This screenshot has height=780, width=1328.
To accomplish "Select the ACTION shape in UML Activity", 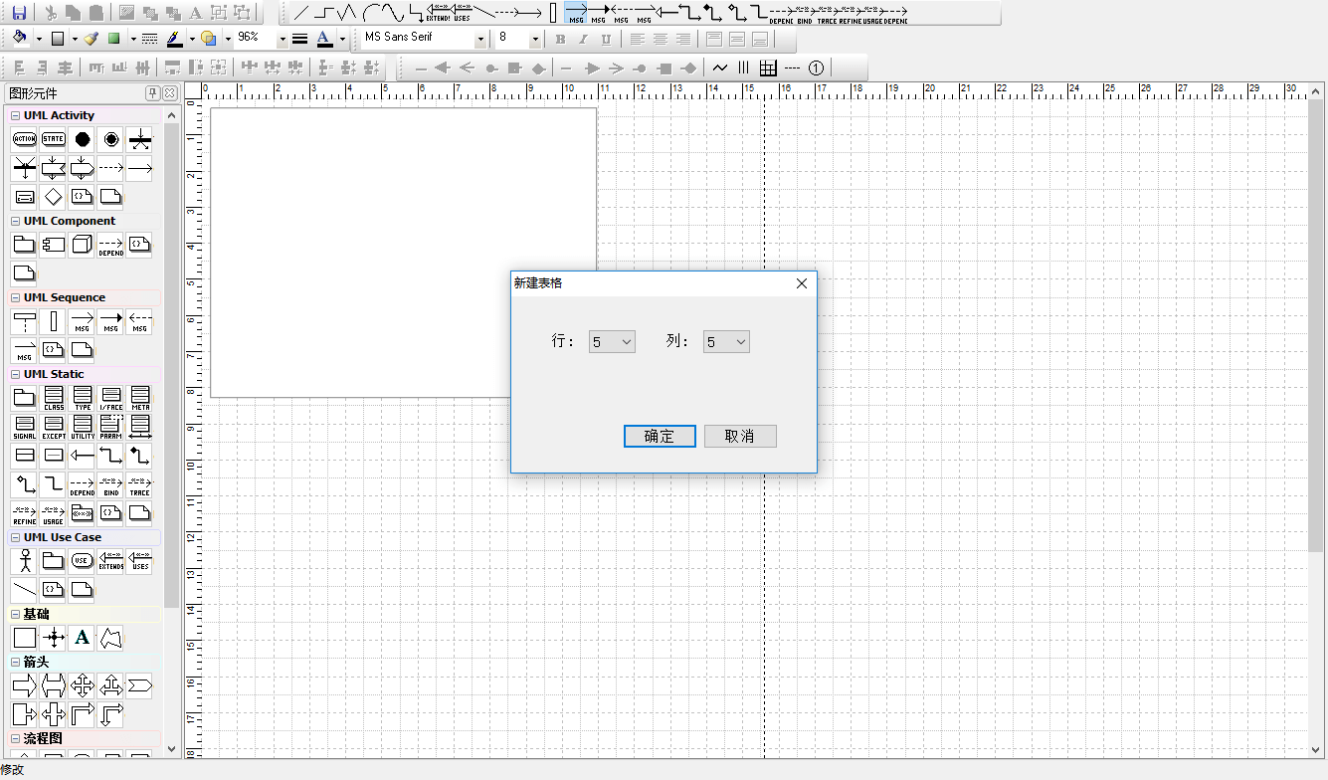I will click(24, 139).
